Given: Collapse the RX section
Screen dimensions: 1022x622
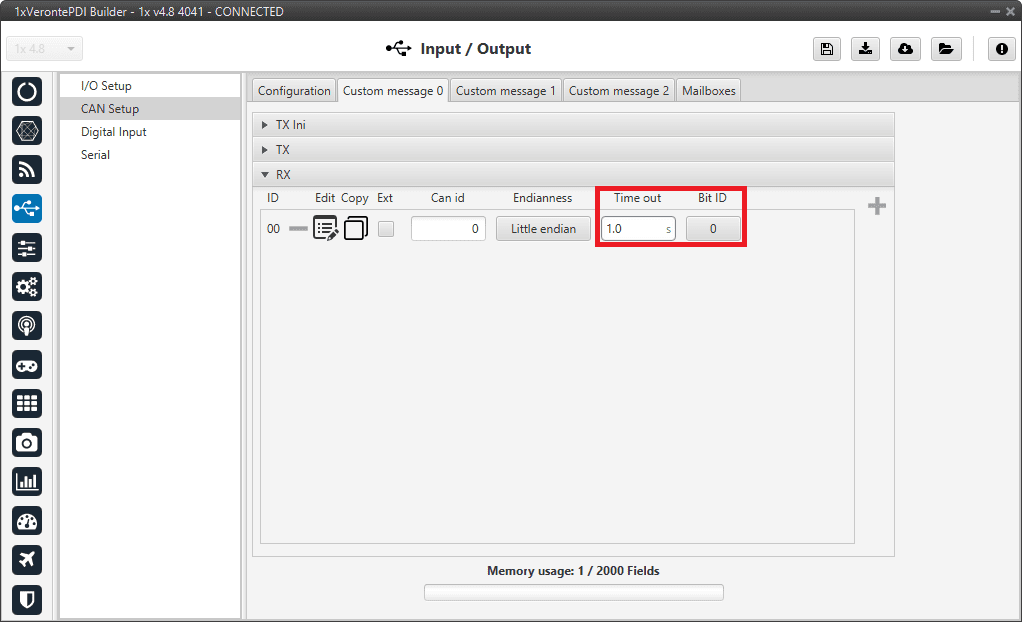Looking at the screenshot, I should point(282,175).
